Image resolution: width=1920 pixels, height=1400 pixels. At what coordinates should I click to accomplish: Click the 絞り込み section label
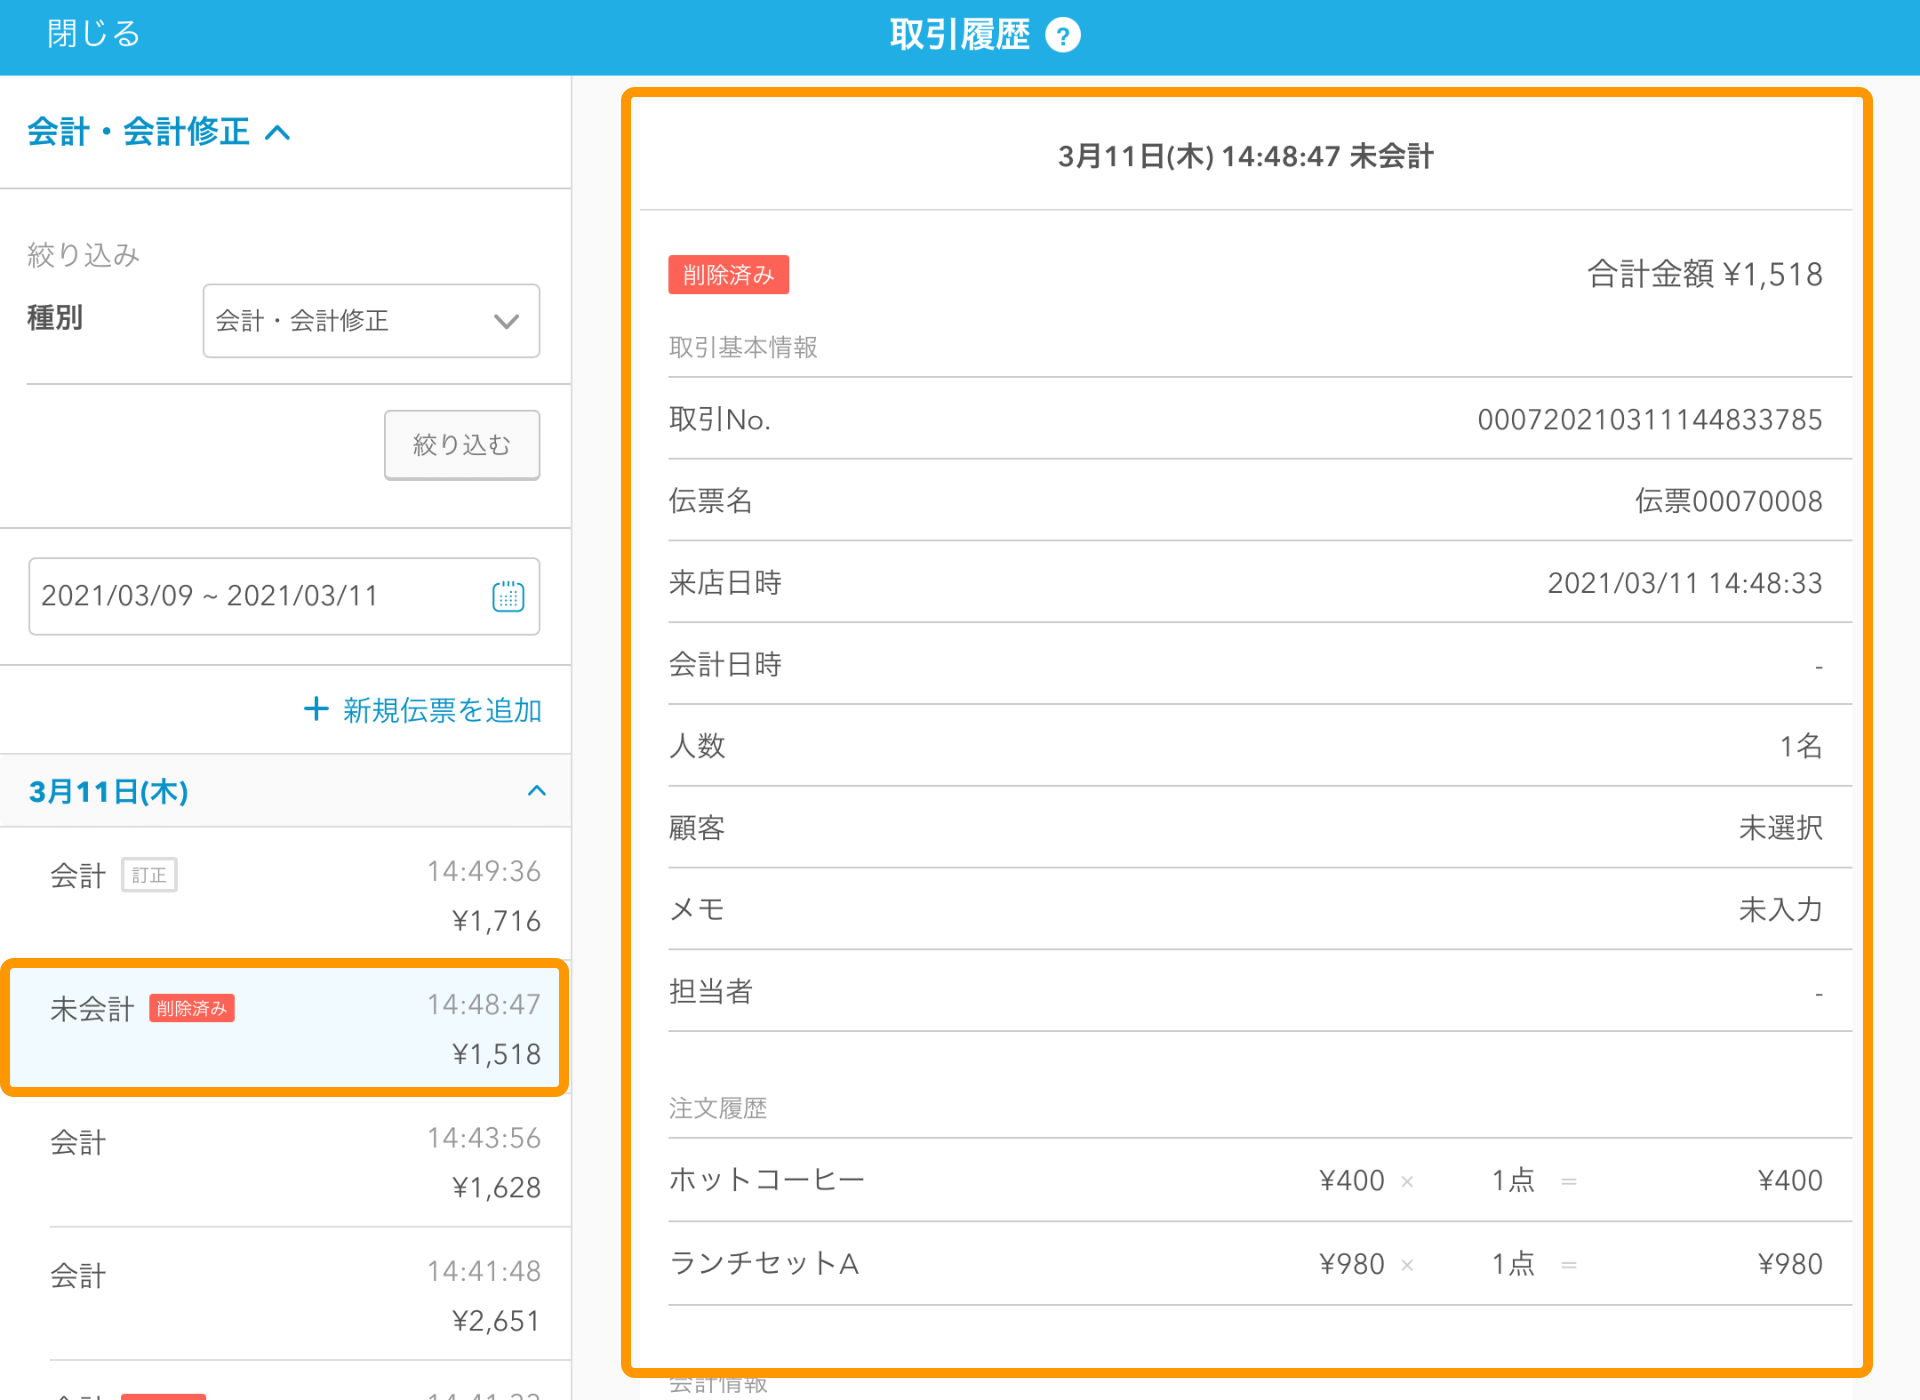pyautogui.click(x=83, y=255)
